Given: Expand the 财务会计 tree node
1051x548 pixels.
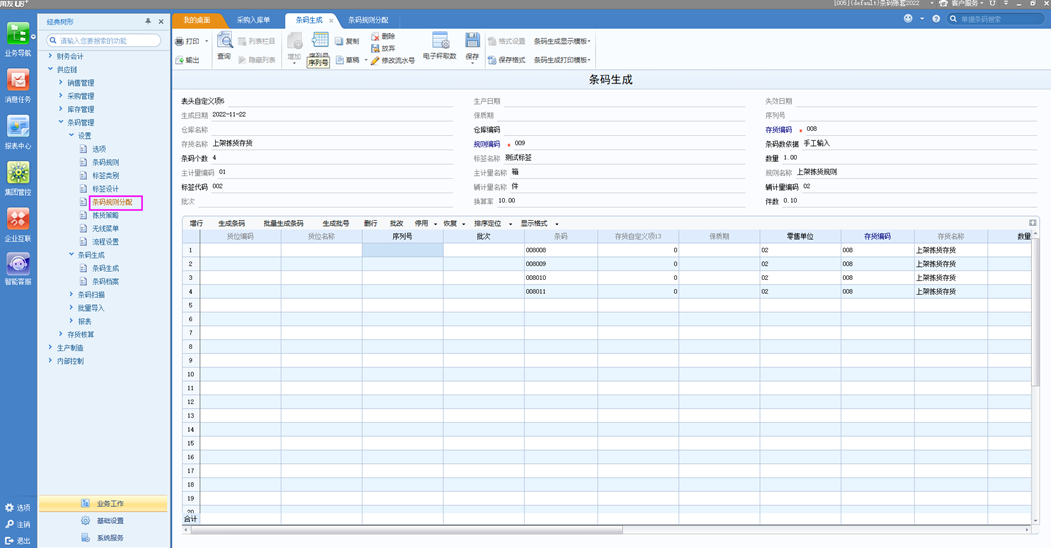Looking at the screenshot, I should point(50,56).
